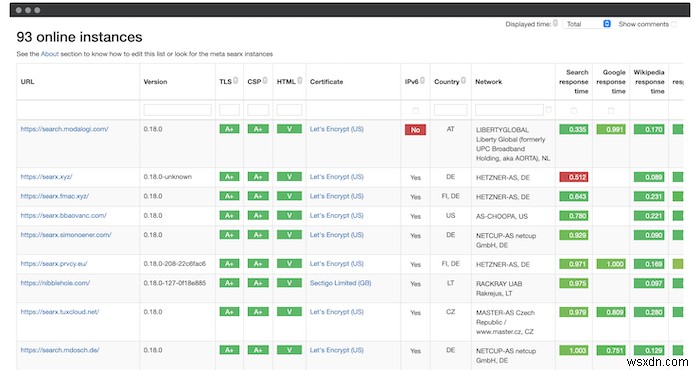Click the red No IPv6 badge

pos(415,130)
